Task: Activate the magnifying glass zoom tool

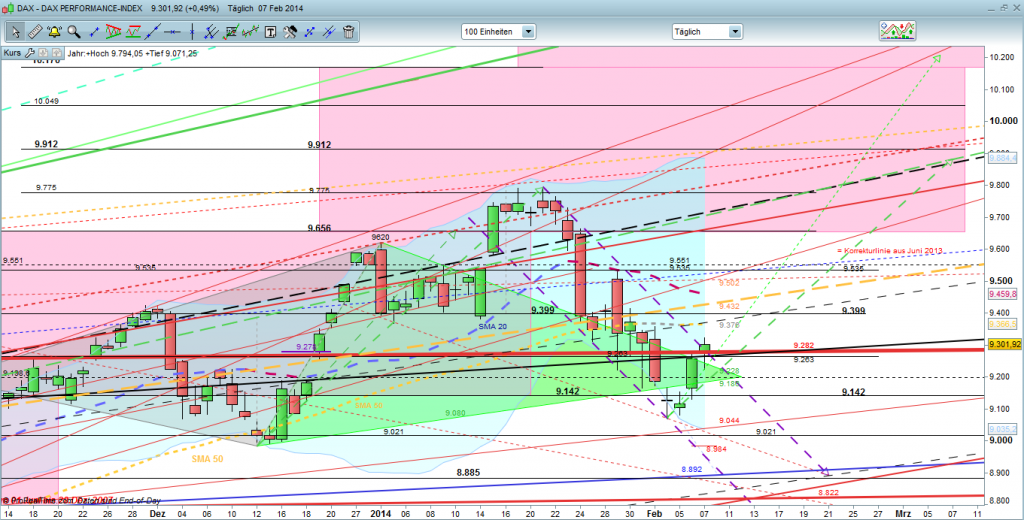Action: coord(74,31)
